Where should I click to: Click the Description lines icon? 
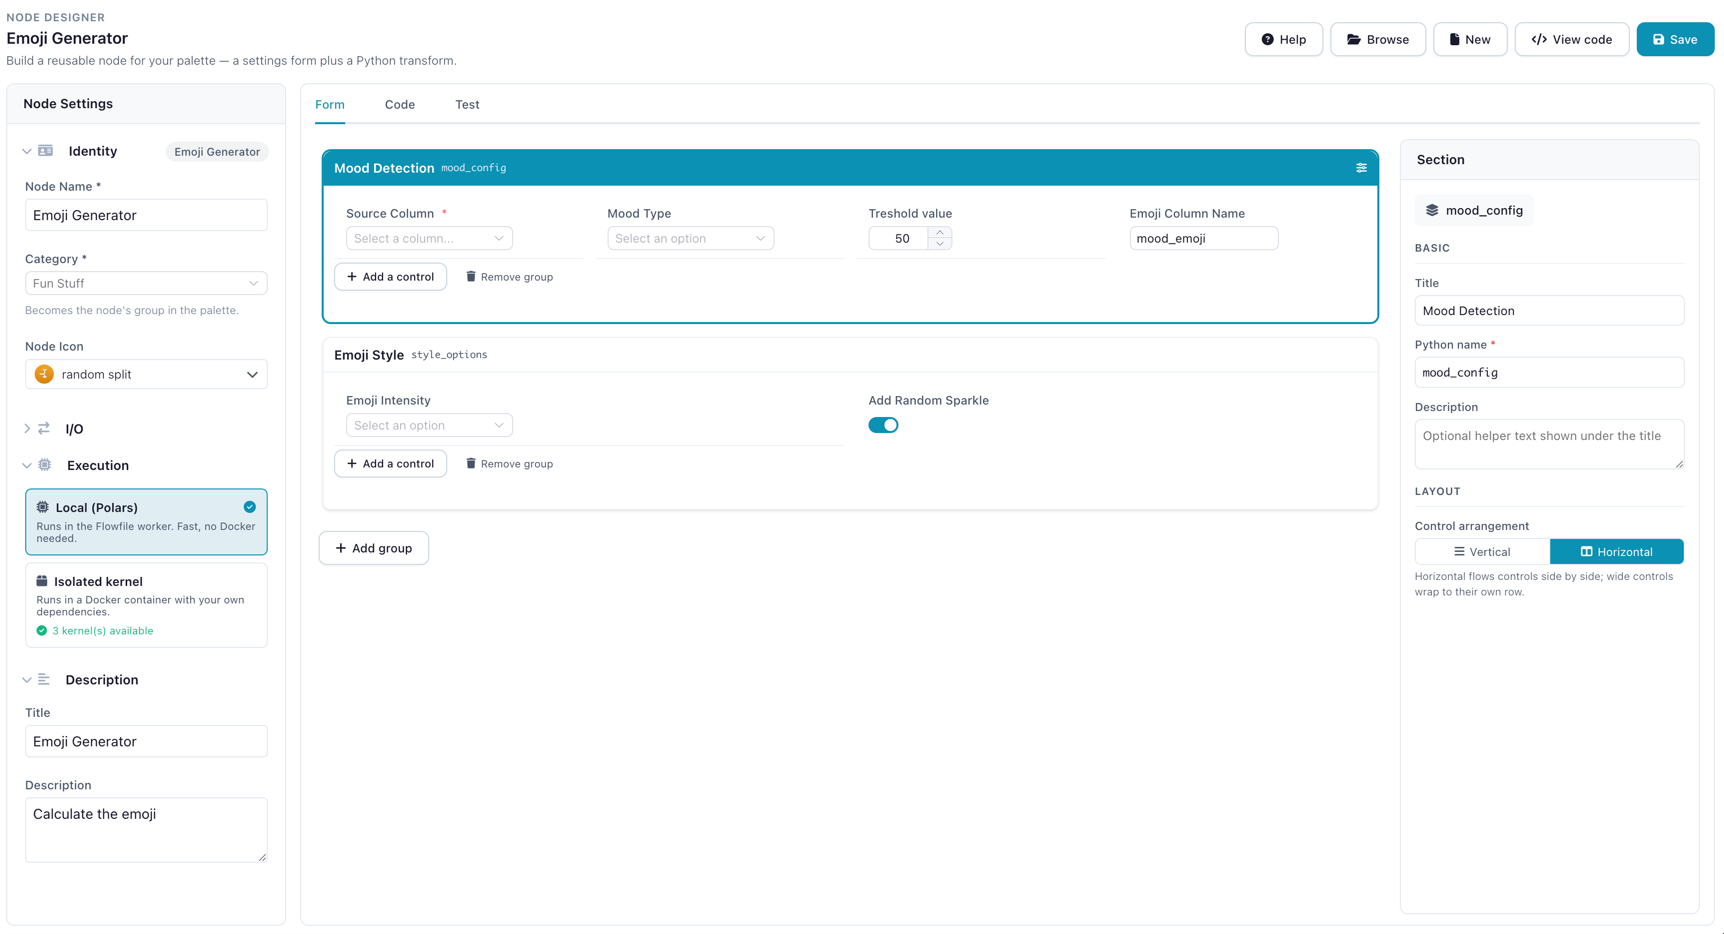pyautogui.click(x=44, y=679)
